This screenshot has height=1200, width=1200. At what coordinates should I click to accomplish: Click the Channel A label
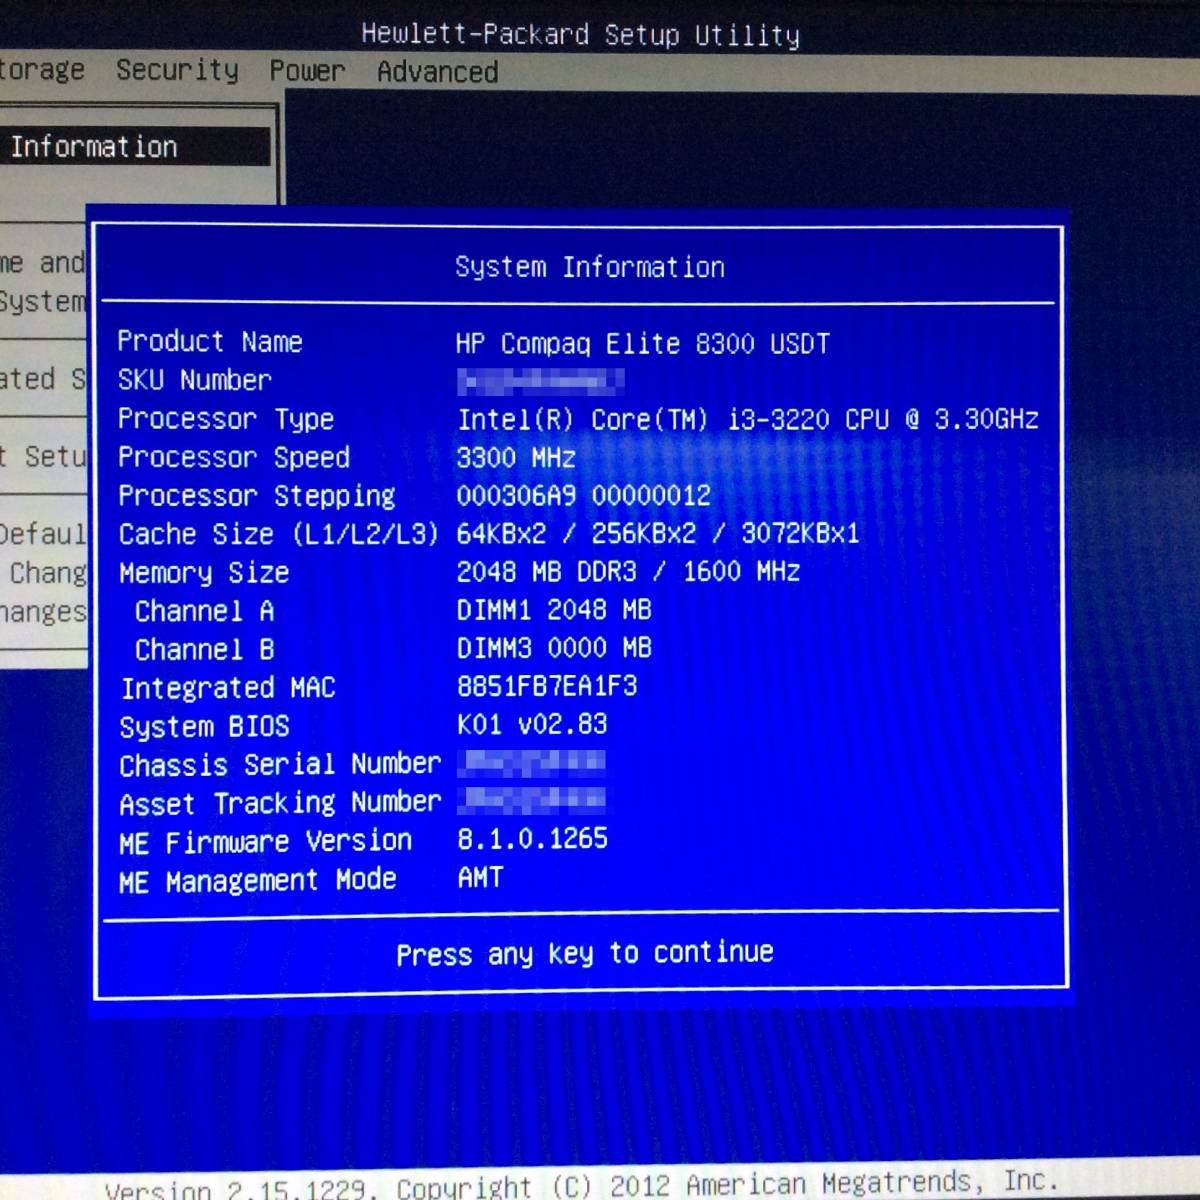[204, 611]
